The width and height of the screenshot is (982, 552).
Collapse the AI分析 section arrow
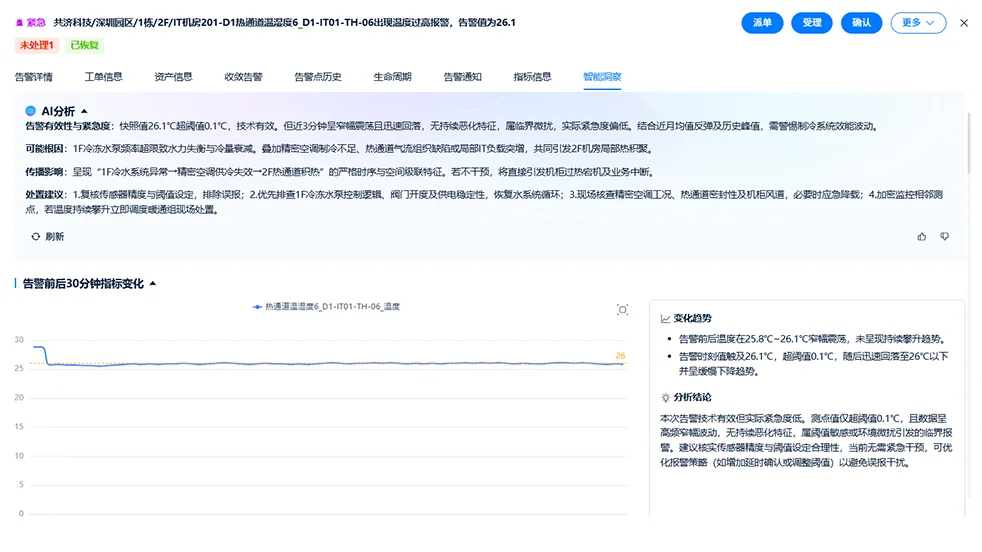pos(85,112)
